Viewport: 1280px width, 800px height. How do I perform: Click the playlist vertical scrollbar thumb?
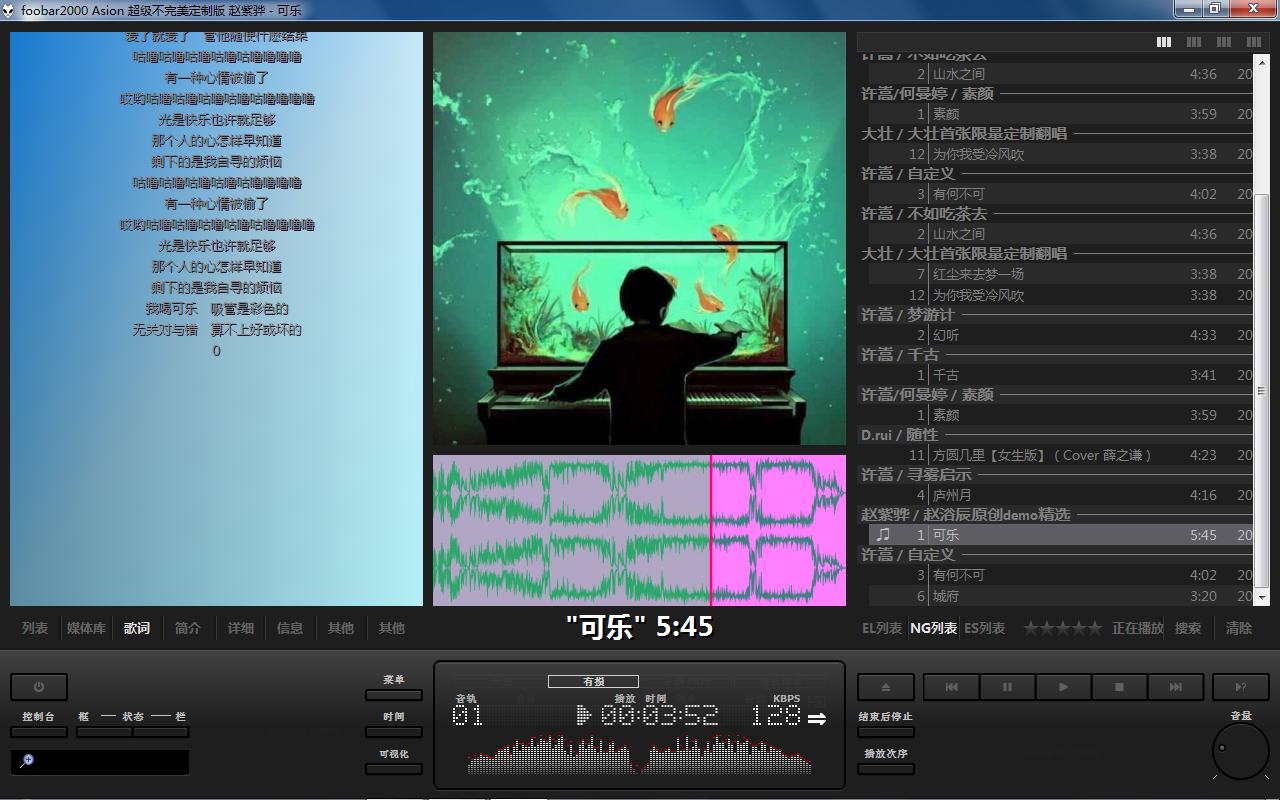(1261, 390)
